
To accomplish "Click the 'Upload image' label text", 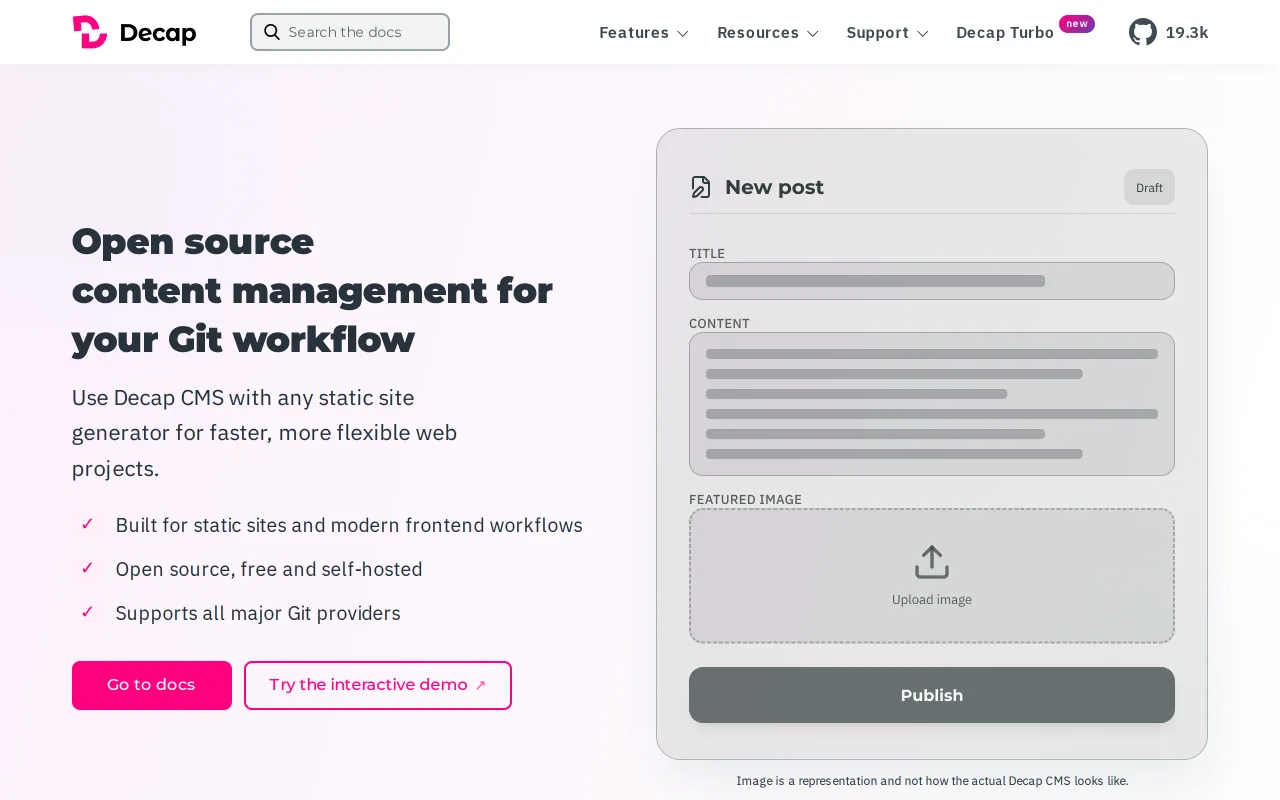I will tap(932, 600).
